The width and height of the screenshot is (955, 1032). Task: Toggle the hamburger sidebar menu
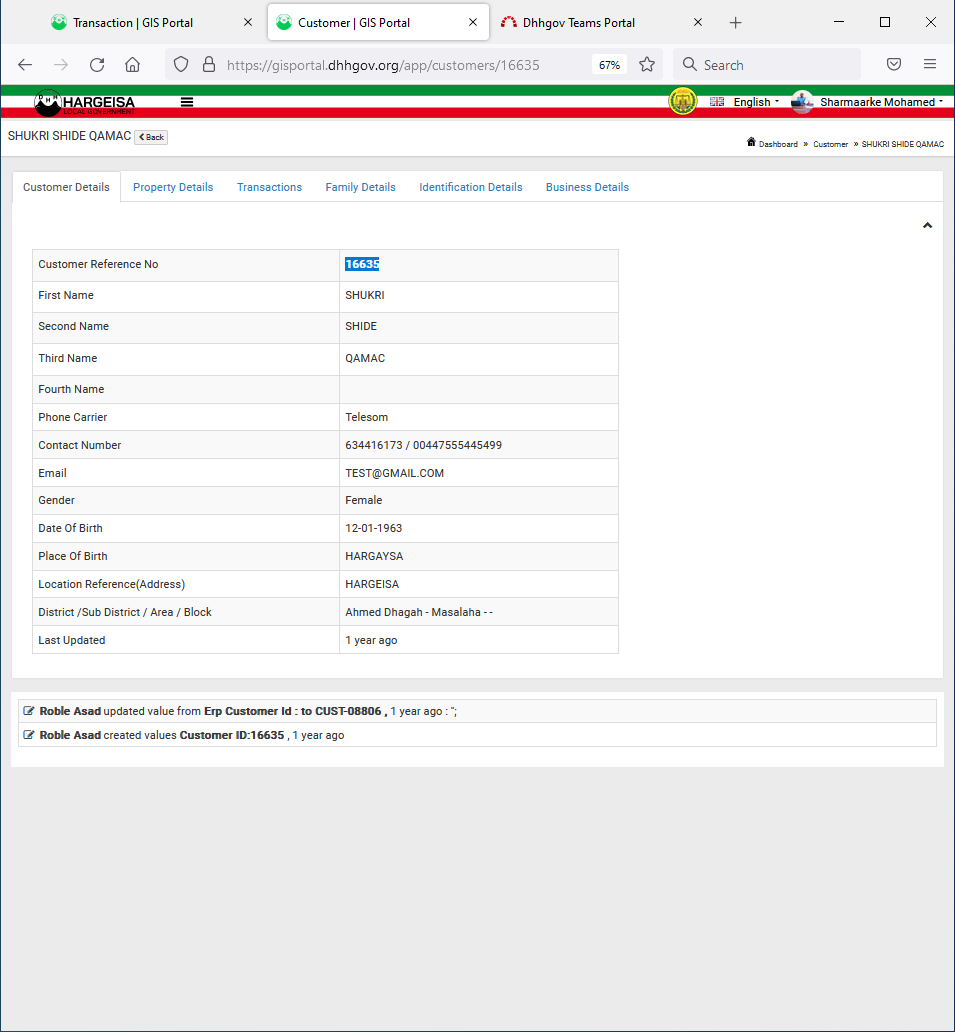click(187, 102)
